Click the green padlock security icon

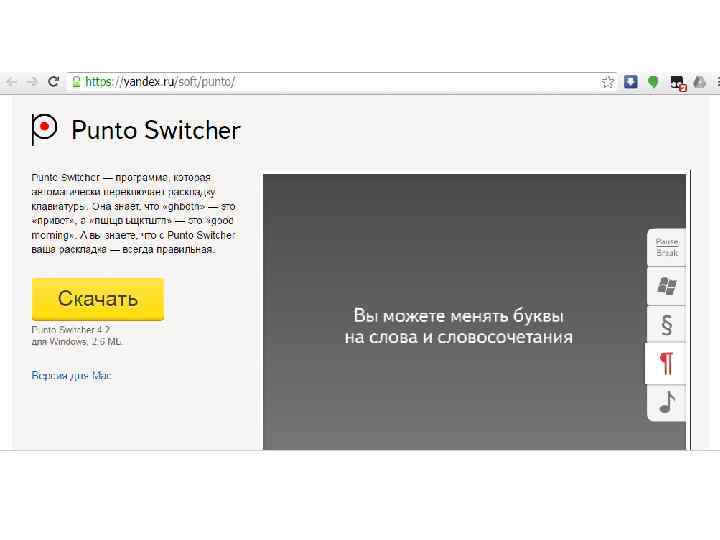coord(76,82)
